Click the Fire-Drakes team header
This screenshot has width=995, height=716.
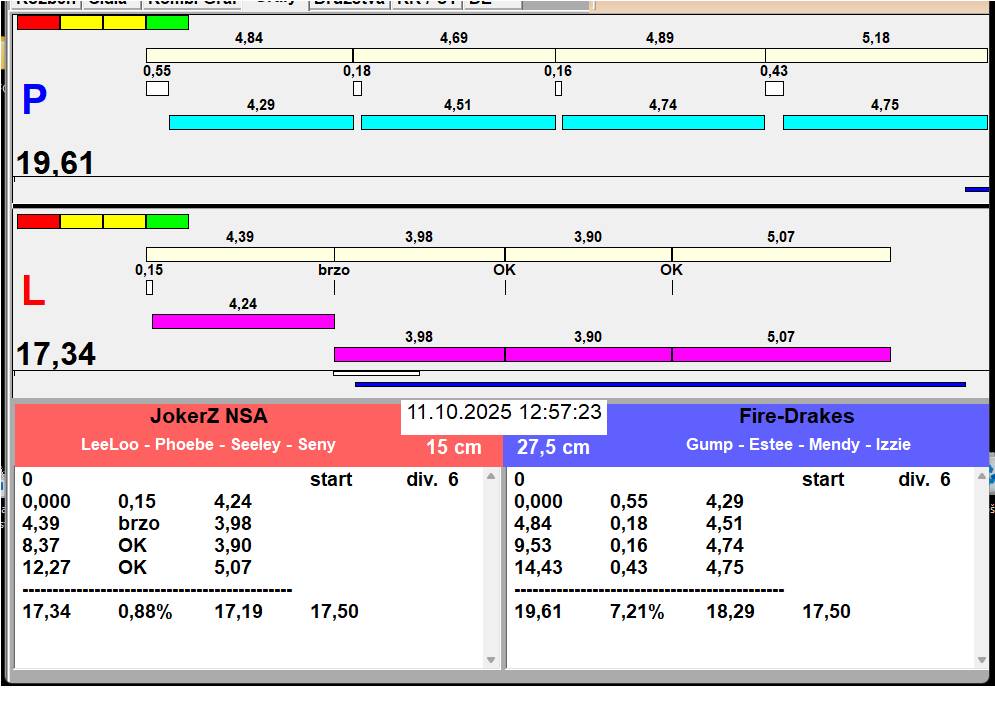797,417
